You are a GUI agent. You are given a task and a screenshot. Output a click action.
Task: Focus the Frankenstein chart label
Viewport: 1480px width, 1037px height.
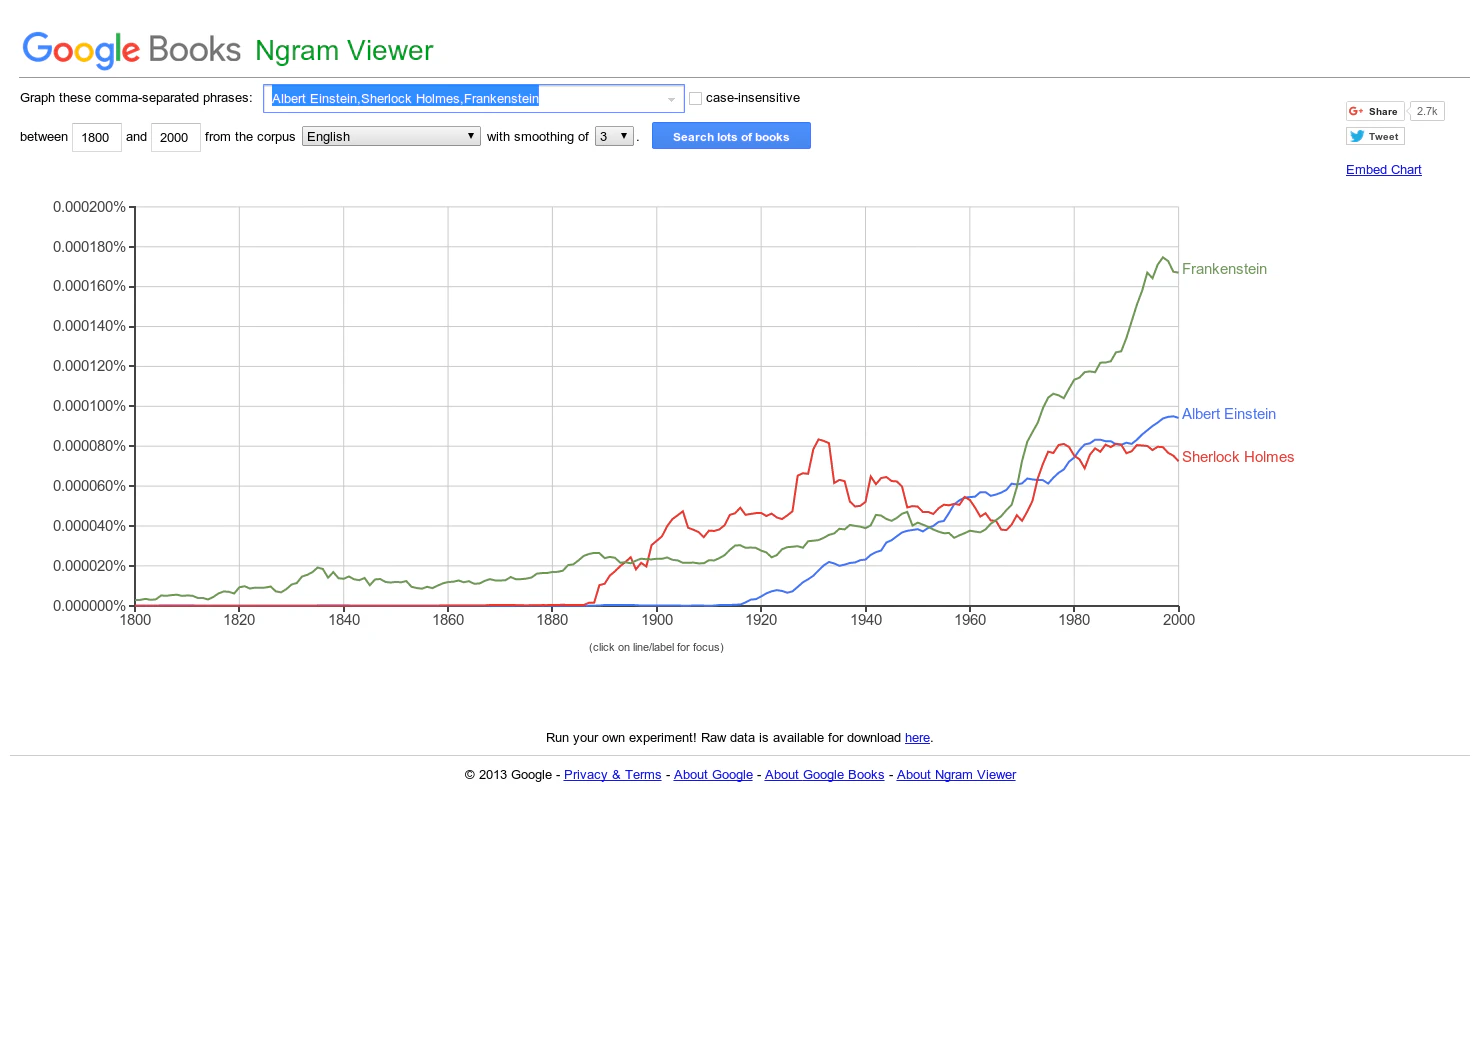coord(1224,269)
